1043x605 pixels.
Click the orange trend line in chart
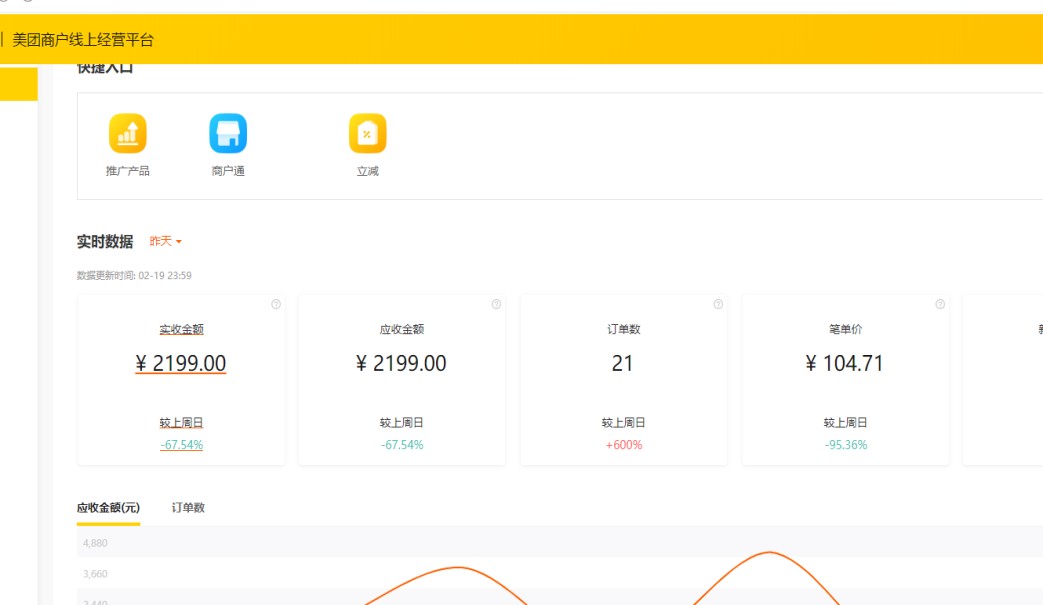(456, 568)
